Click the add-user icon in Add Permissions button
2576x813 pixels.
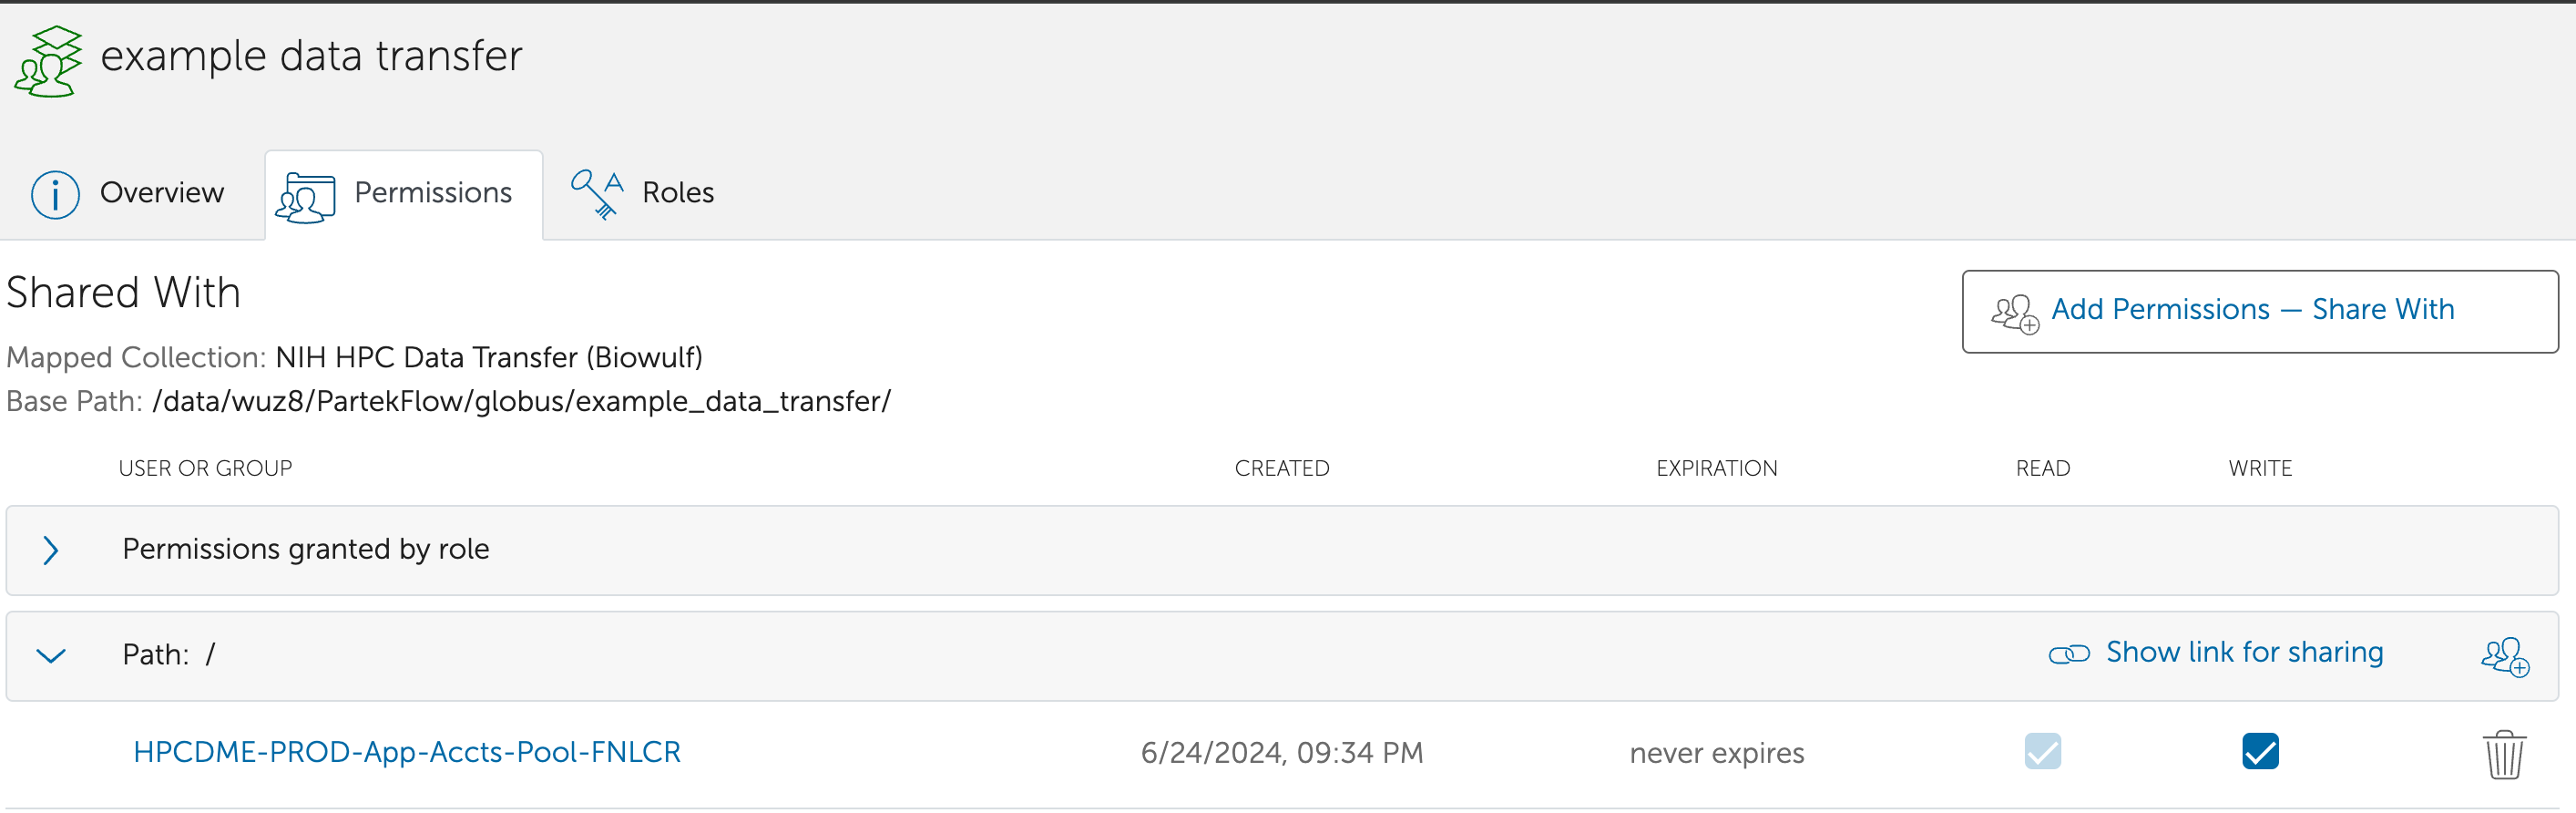(2014, 313)
